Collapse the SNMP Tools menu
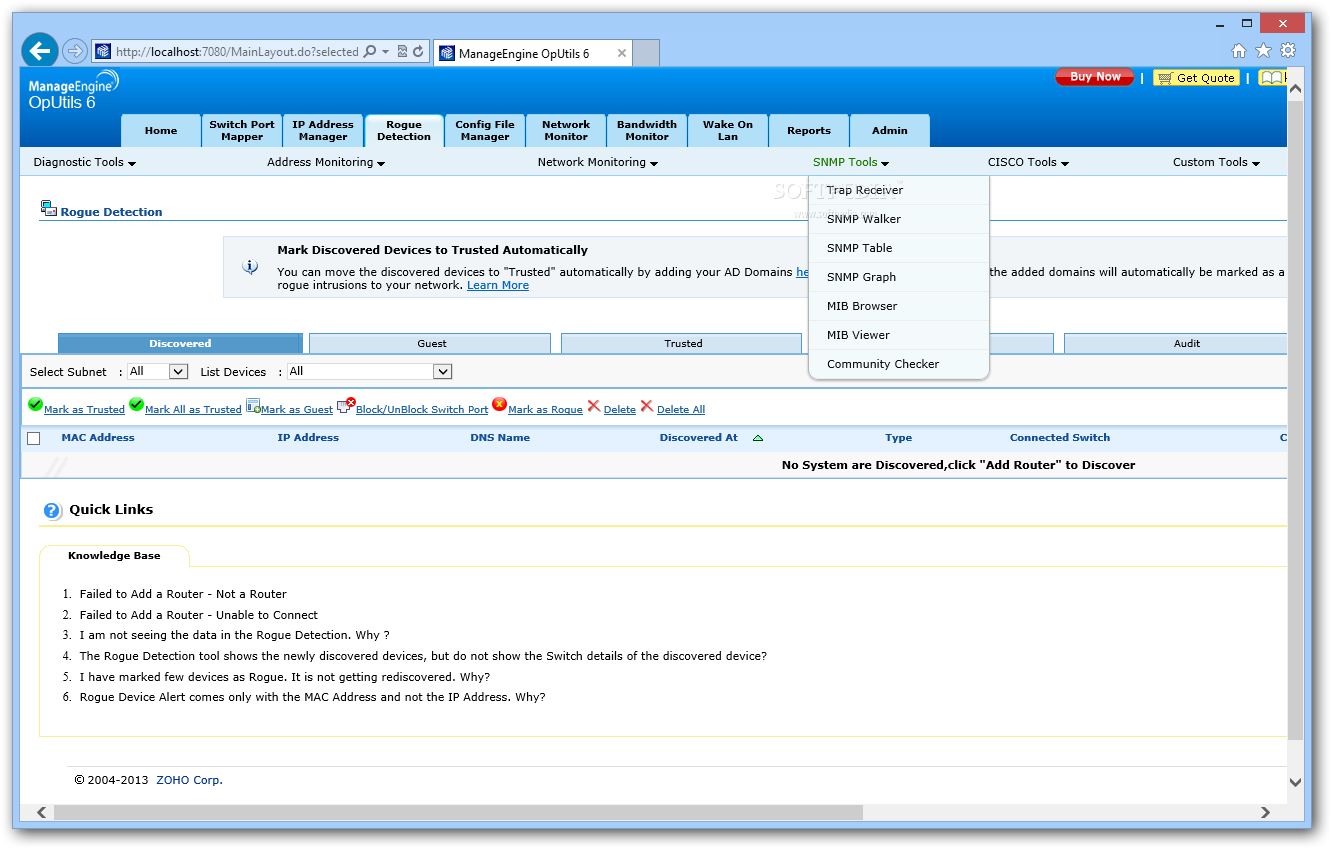The height and width of the screenshot is (849, 1332). pyautogui.click(x=851, y=162)
